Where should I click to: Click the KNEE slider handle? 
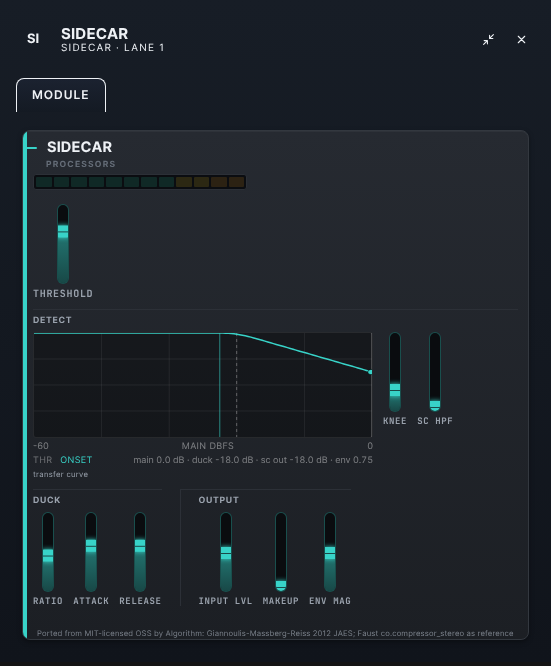point(395,390)
